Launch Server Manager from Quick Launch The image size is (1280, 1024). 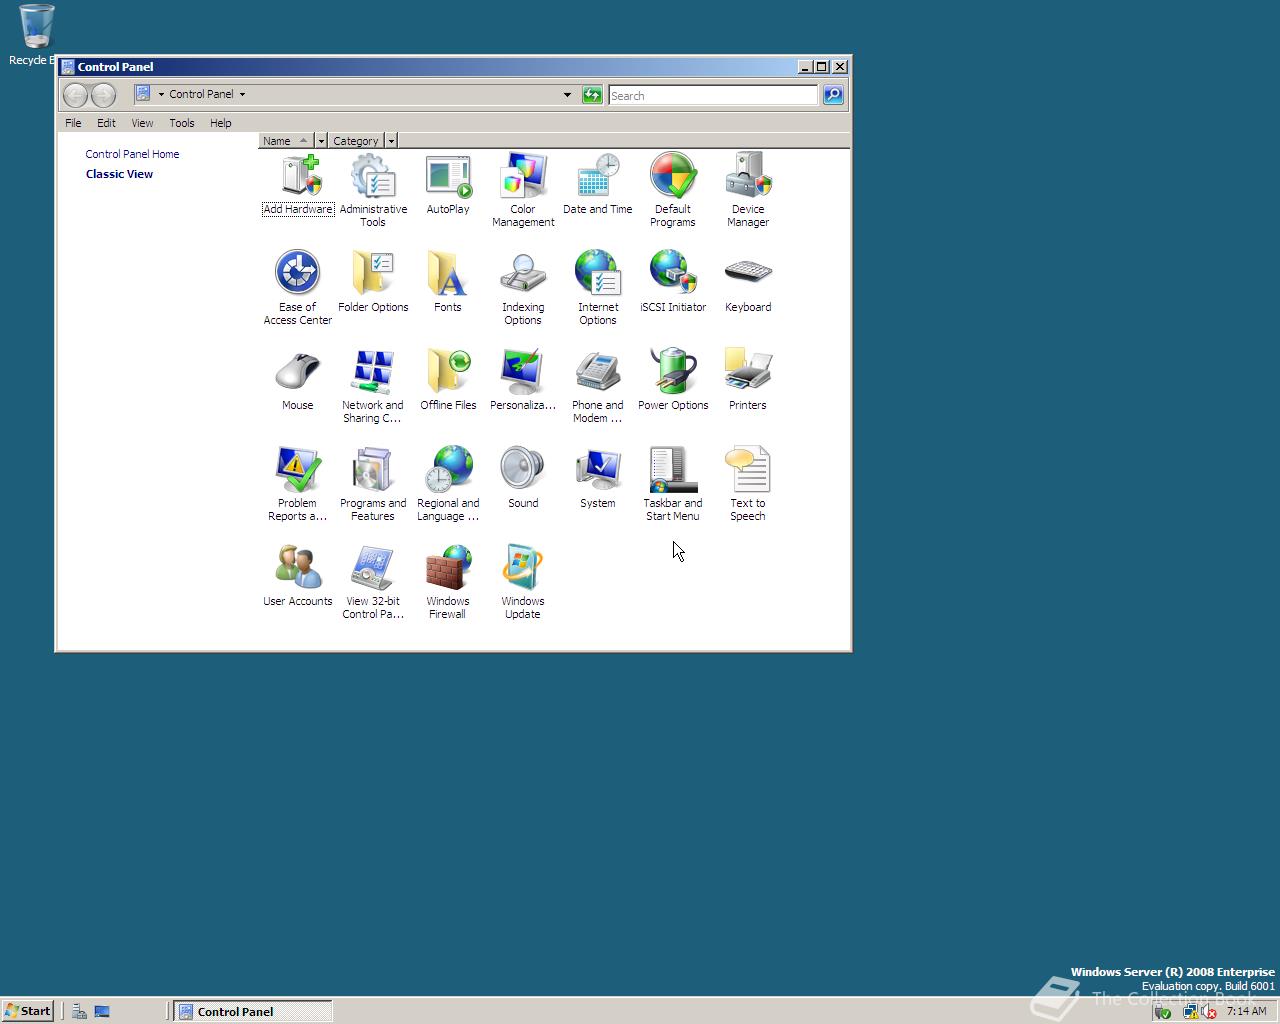(x=79, y=1011)
